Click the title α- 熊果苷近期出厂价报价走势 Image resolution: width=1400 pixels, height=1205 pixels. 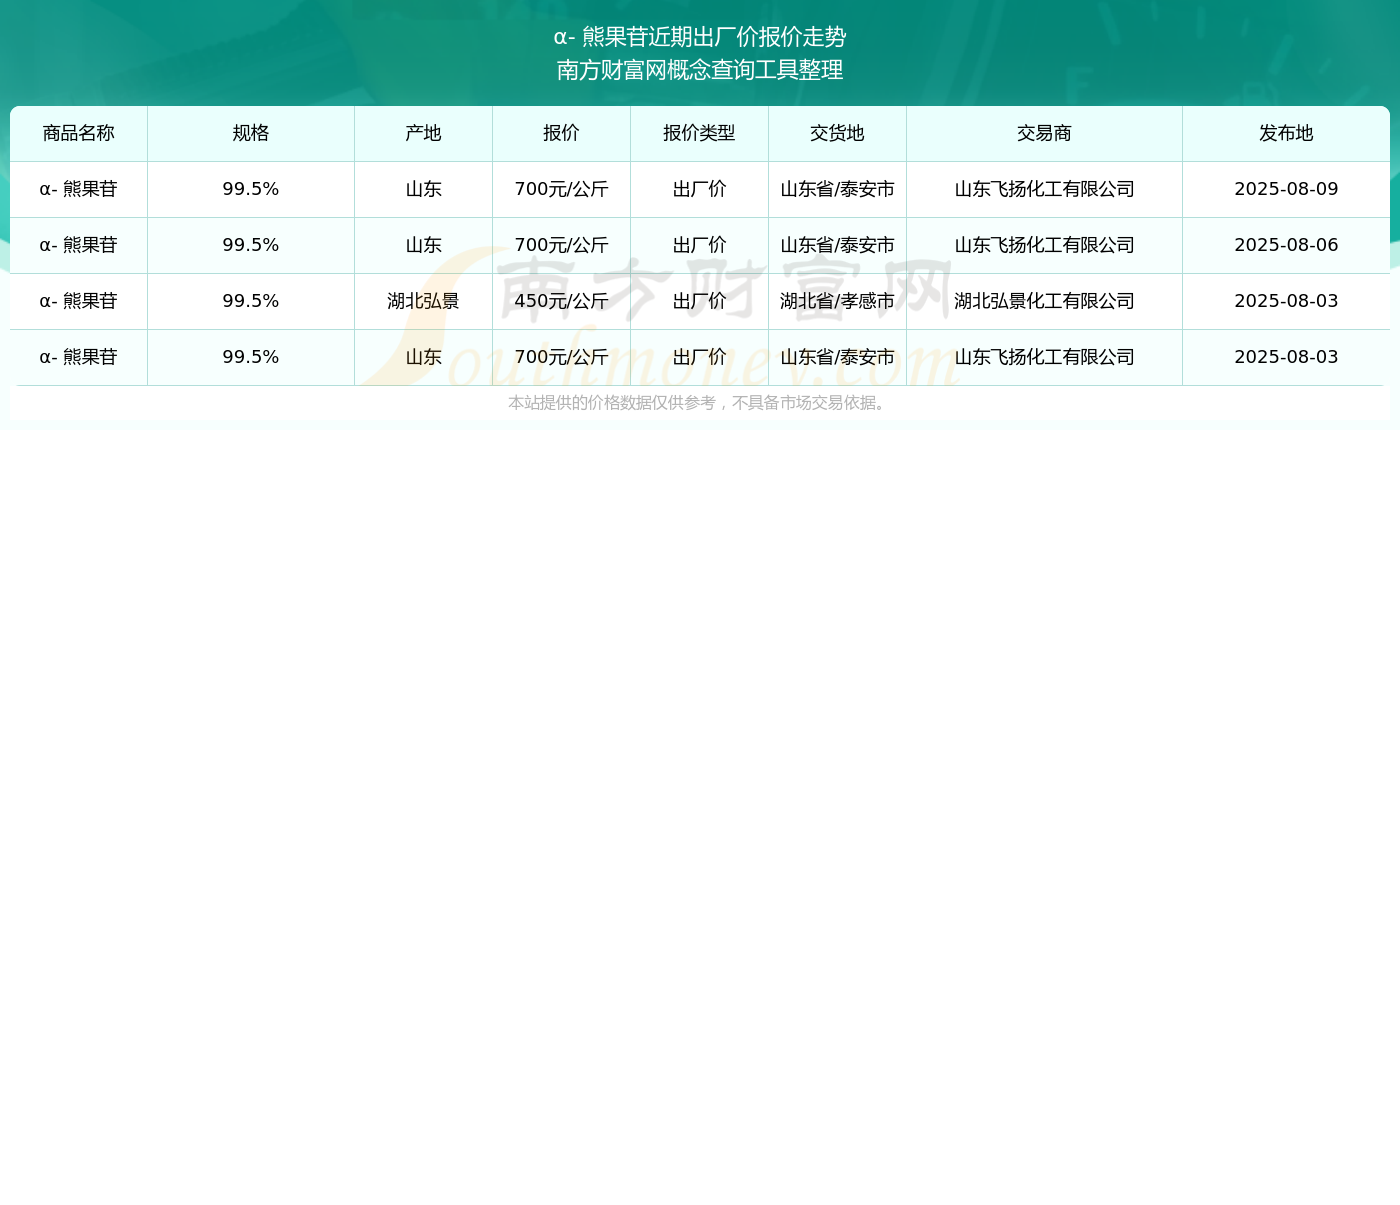(x=700, y=37)
